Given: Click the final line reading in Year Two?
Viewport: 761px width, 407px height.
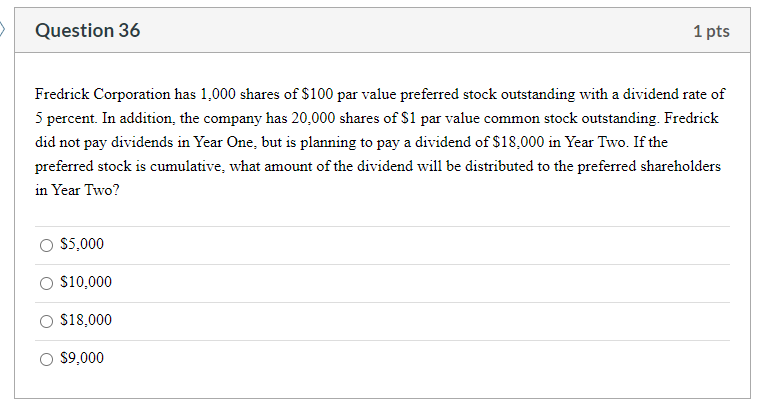Looking at the screenshot, I should click(x=77, y=190).
